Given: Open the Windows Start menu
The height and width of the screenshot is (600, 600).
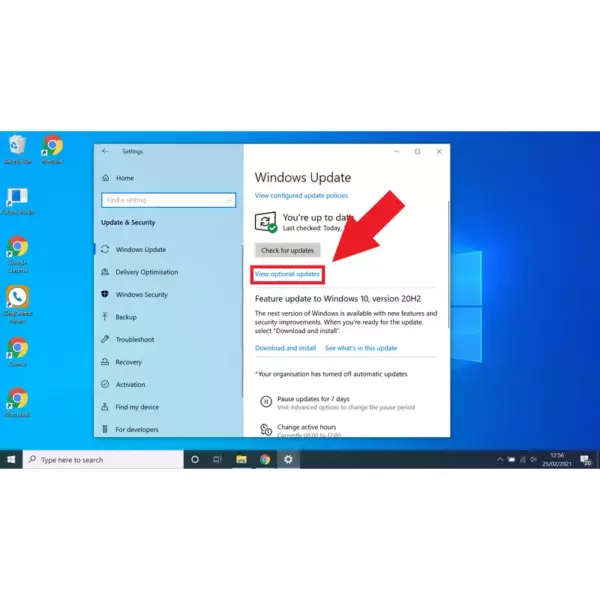Looking at the screenshot, I should pos(11,460).
